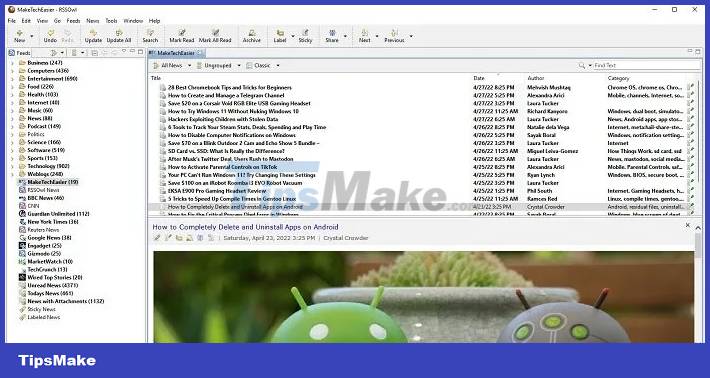This screenshot has width=710, height=378.
Task: Sort the list by Author column
Action: pyautogui.click(x=536, y=78)
